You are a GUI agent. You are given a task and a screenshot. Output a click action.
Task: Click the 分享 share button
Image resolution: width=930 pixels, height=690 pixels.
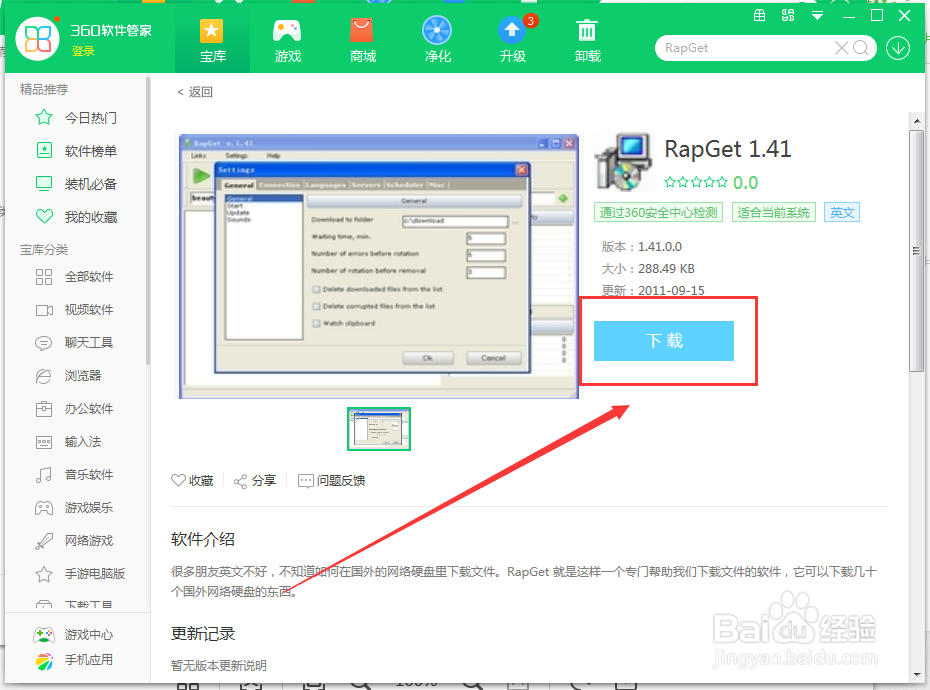click(255, 481)
